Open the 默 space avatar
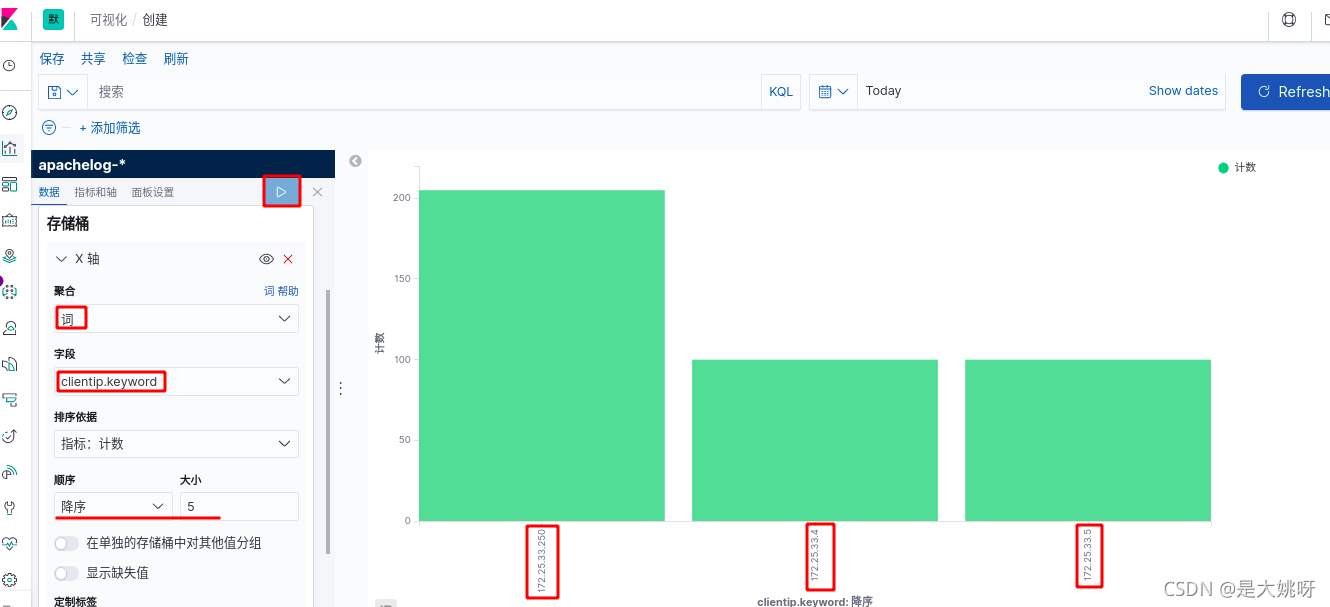1330x607 pixels. coord(53,20)
